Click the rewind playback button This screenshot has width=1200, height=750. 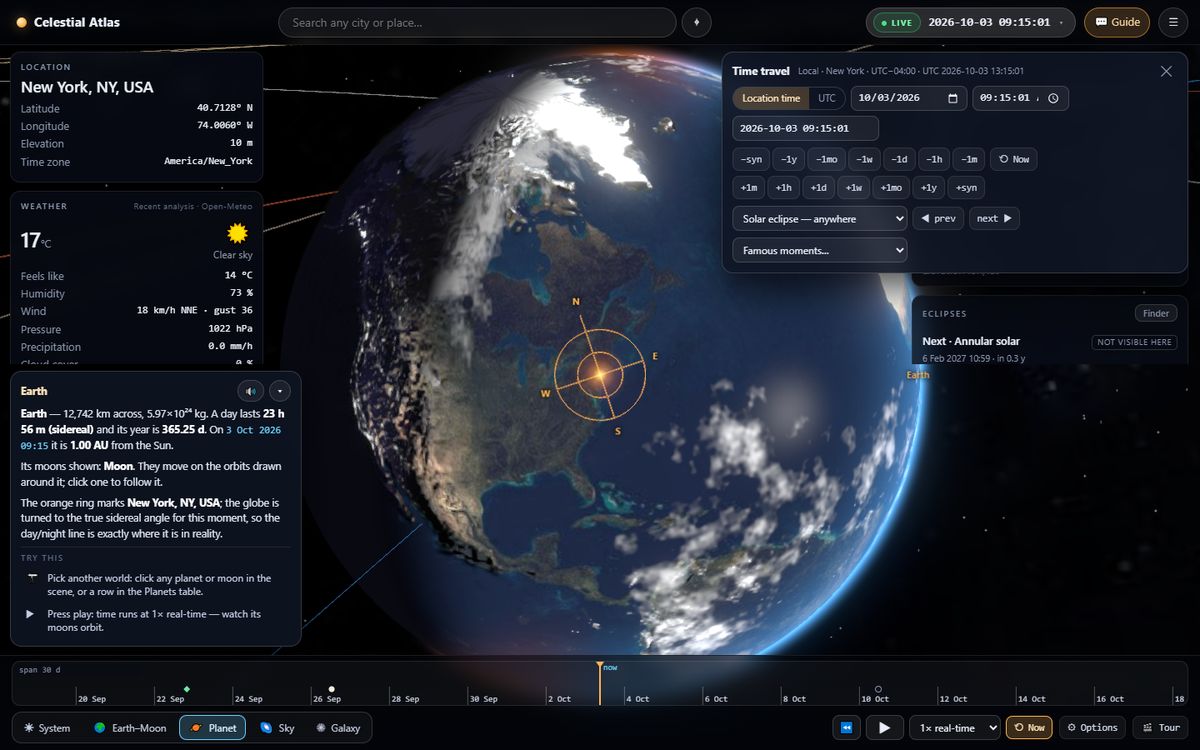(846, 727)
